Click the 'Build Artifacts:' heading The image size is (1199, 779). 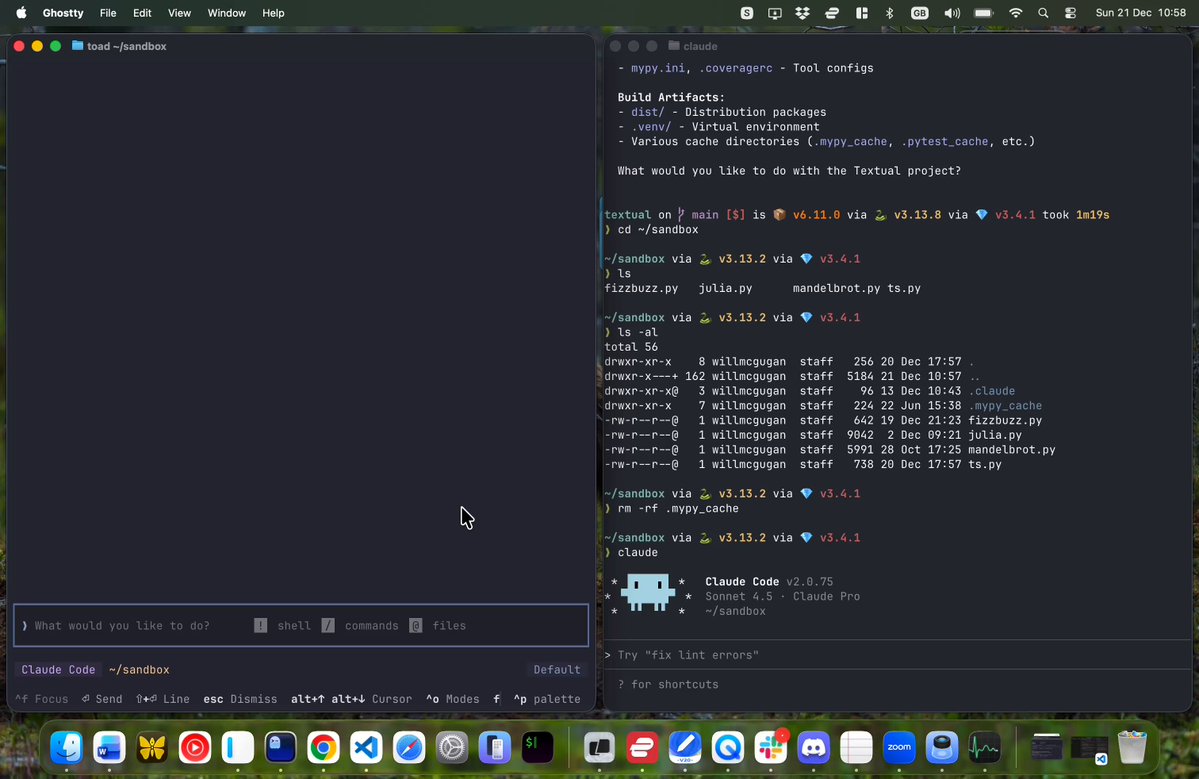click(x=671, y=97)
